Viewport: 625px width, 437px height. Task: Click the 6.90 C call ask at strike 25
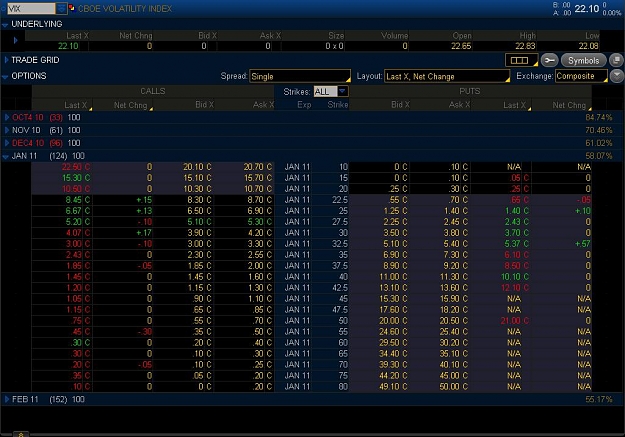tap(259, 211)
